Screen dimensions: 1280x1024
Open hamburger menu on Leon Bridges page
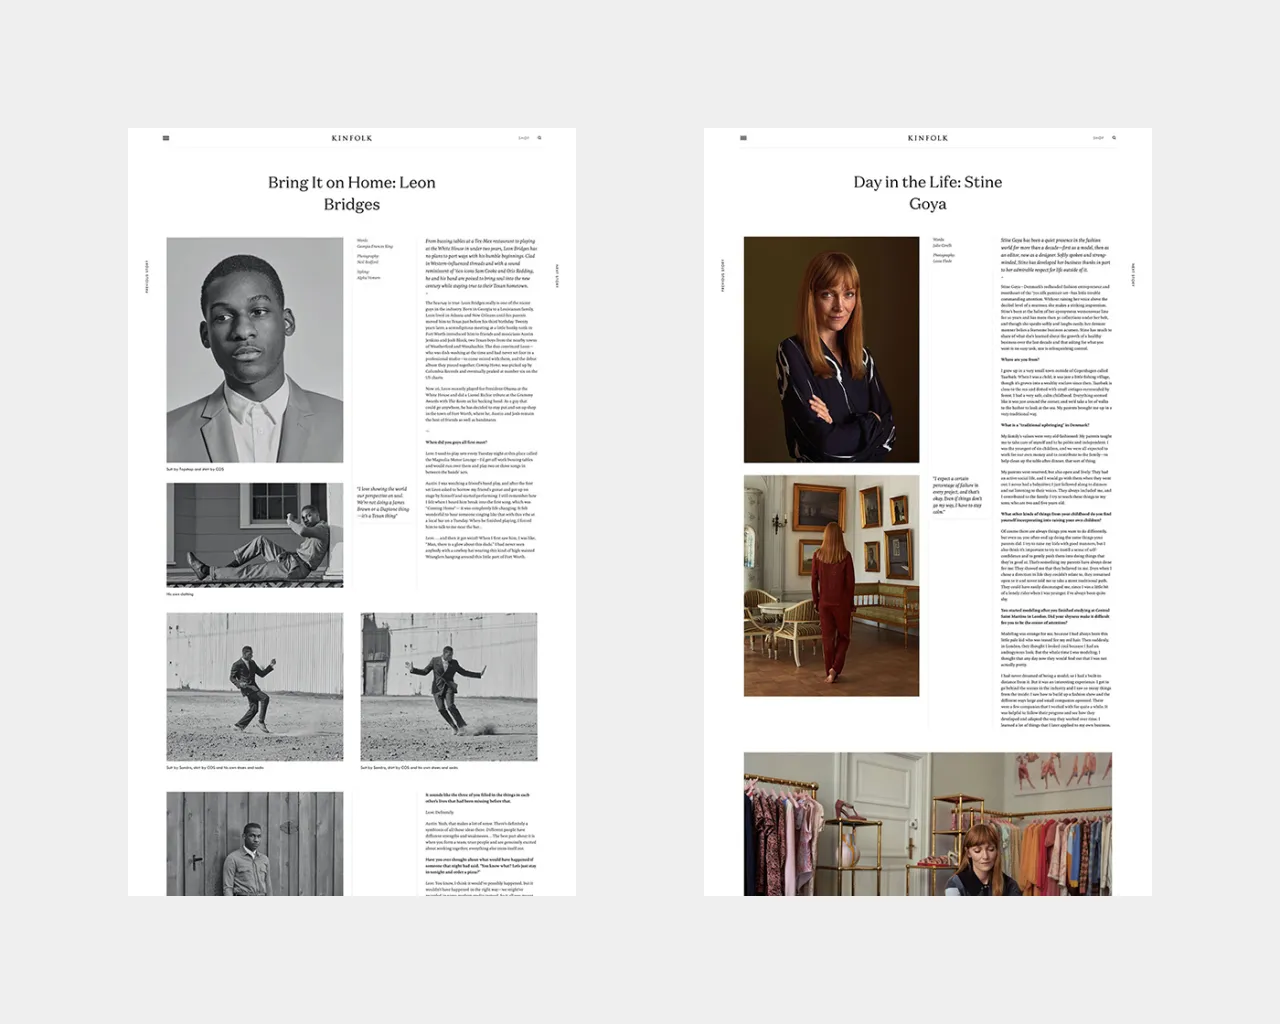166,138
